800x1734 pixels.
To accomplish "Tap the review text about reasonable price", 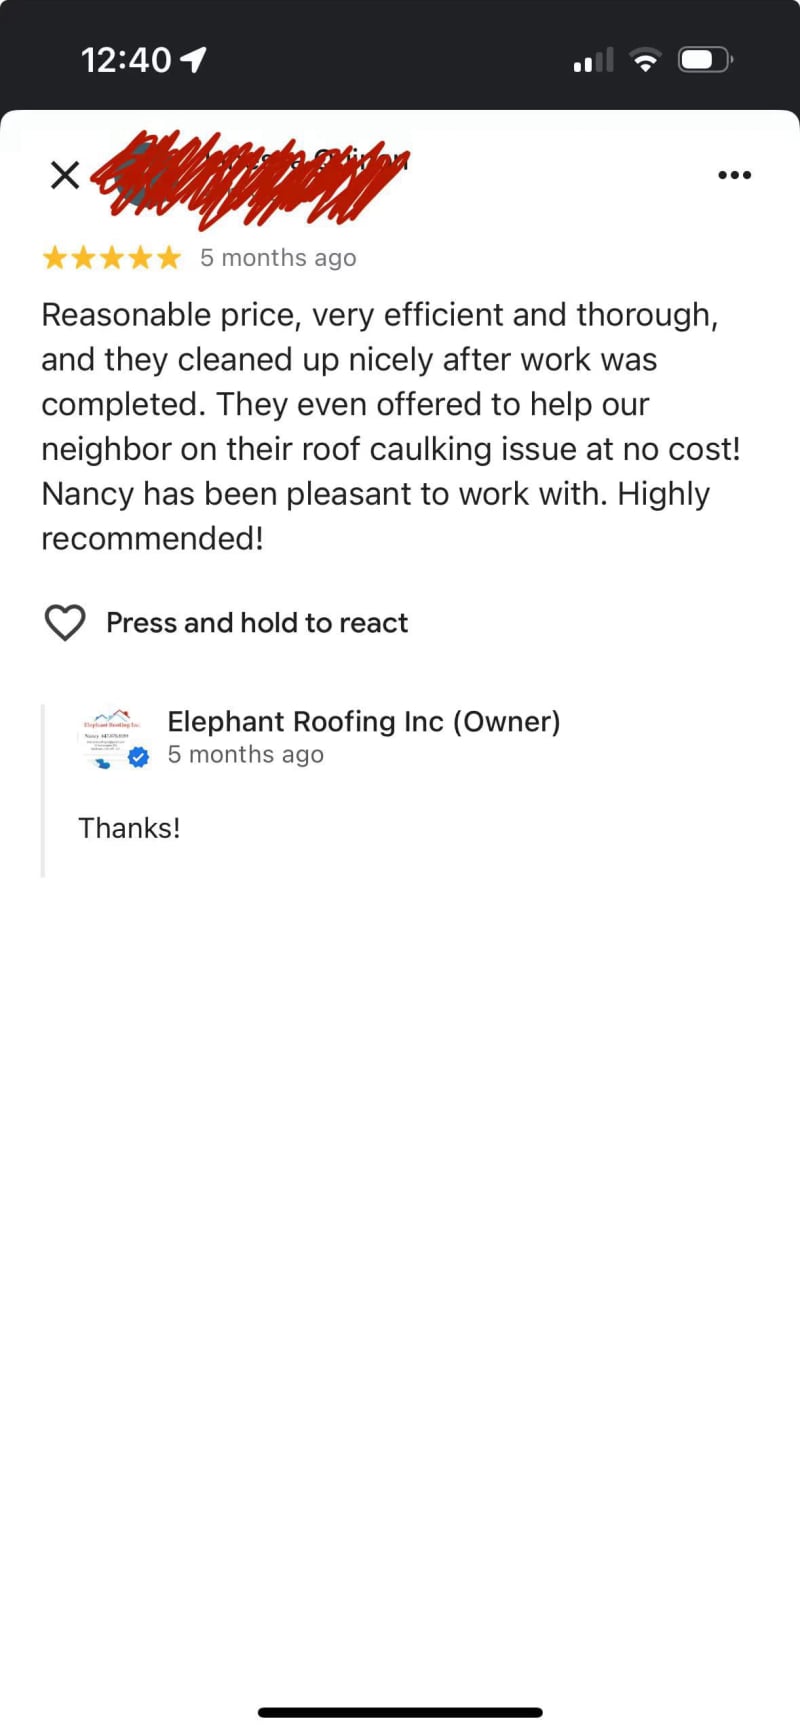I will pos(391,426).
